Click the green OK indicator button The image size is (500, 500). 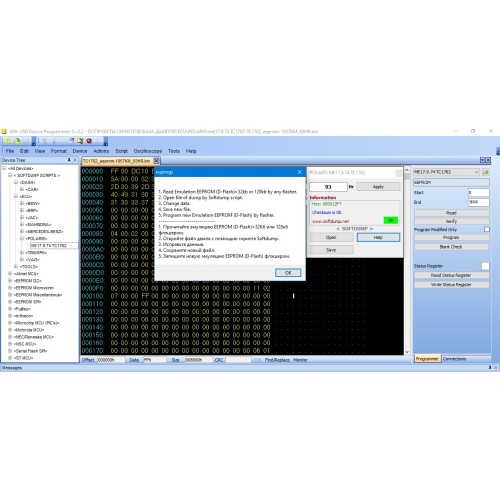click(391, 220)
